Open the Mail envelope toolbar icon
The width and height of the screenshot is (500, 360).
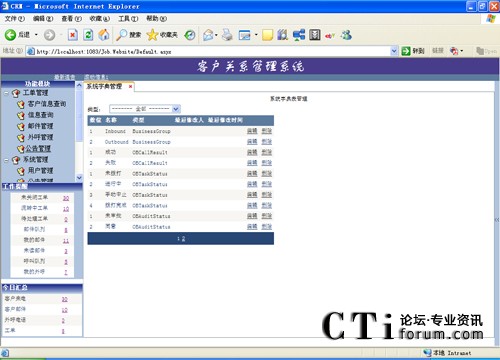click(x=208, y=35)
